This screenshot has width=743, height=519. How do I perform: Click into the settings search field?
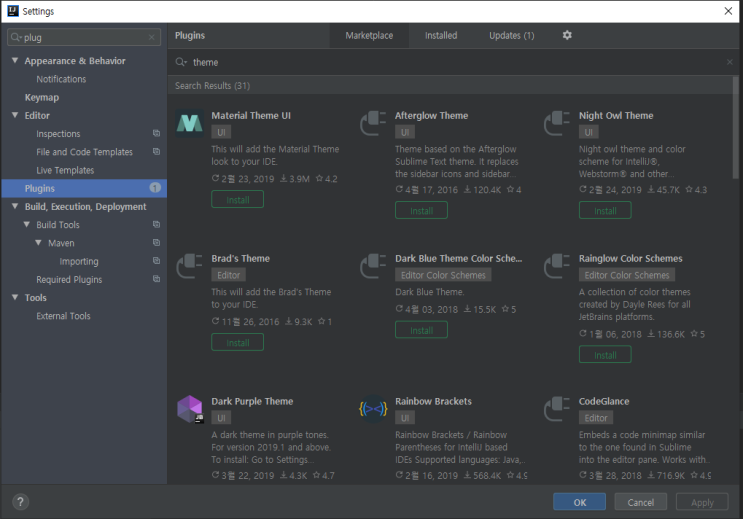(84, 37)
